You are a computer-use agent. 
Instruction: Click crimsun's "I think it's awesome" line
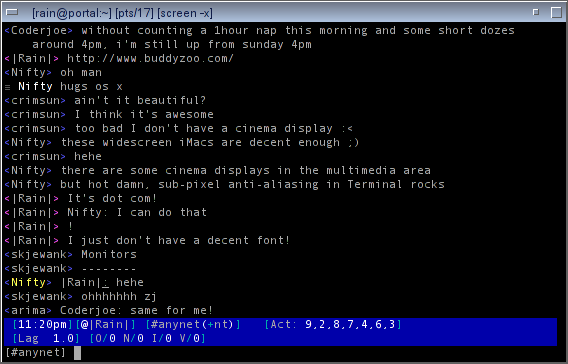click(109, 114)
